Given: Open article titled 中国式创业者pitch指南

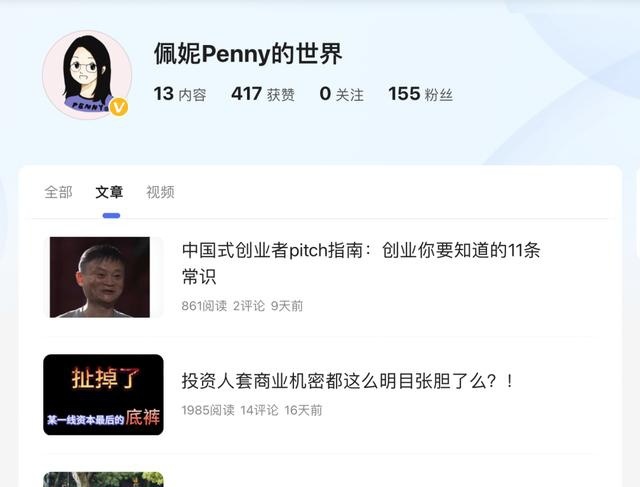Looking at the screenshot, I should point(361,263).
